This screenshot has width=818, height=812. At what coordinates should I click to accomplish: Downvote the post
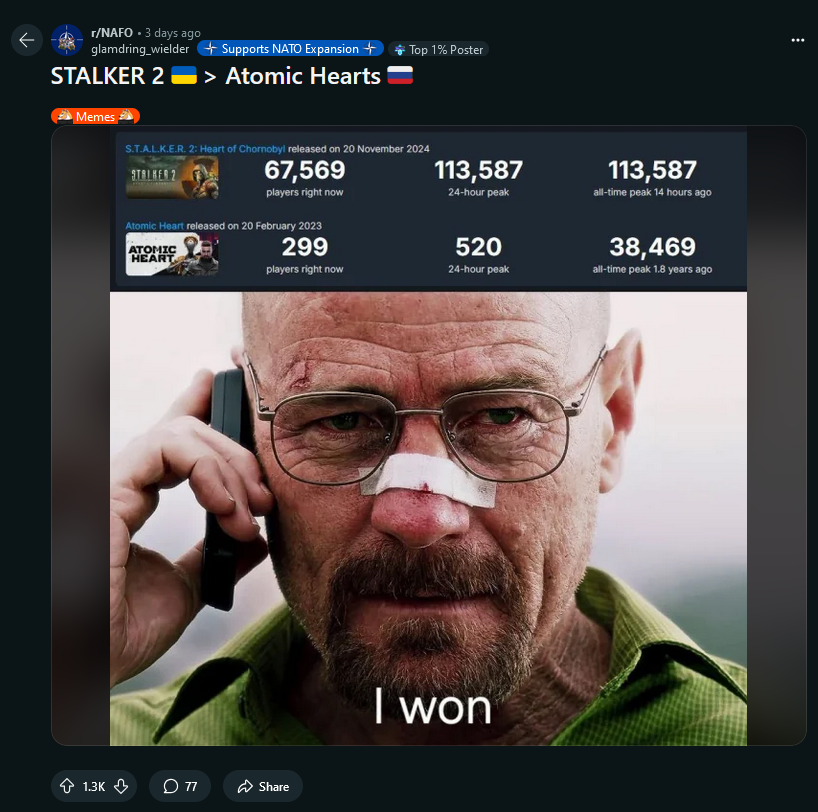(121, 786)
